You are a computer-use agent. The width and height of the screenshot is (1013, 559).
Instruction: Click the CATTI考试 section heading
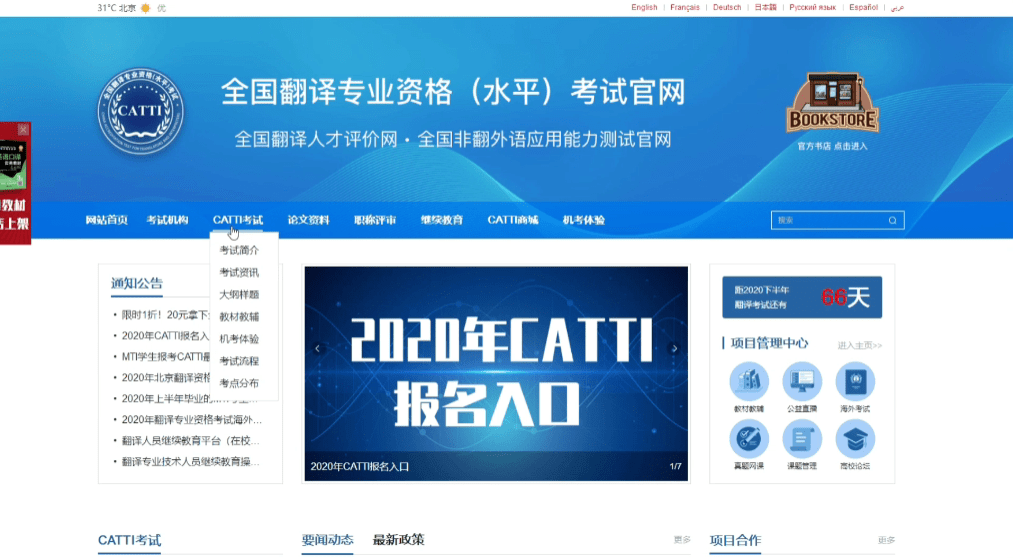point(129,540)
